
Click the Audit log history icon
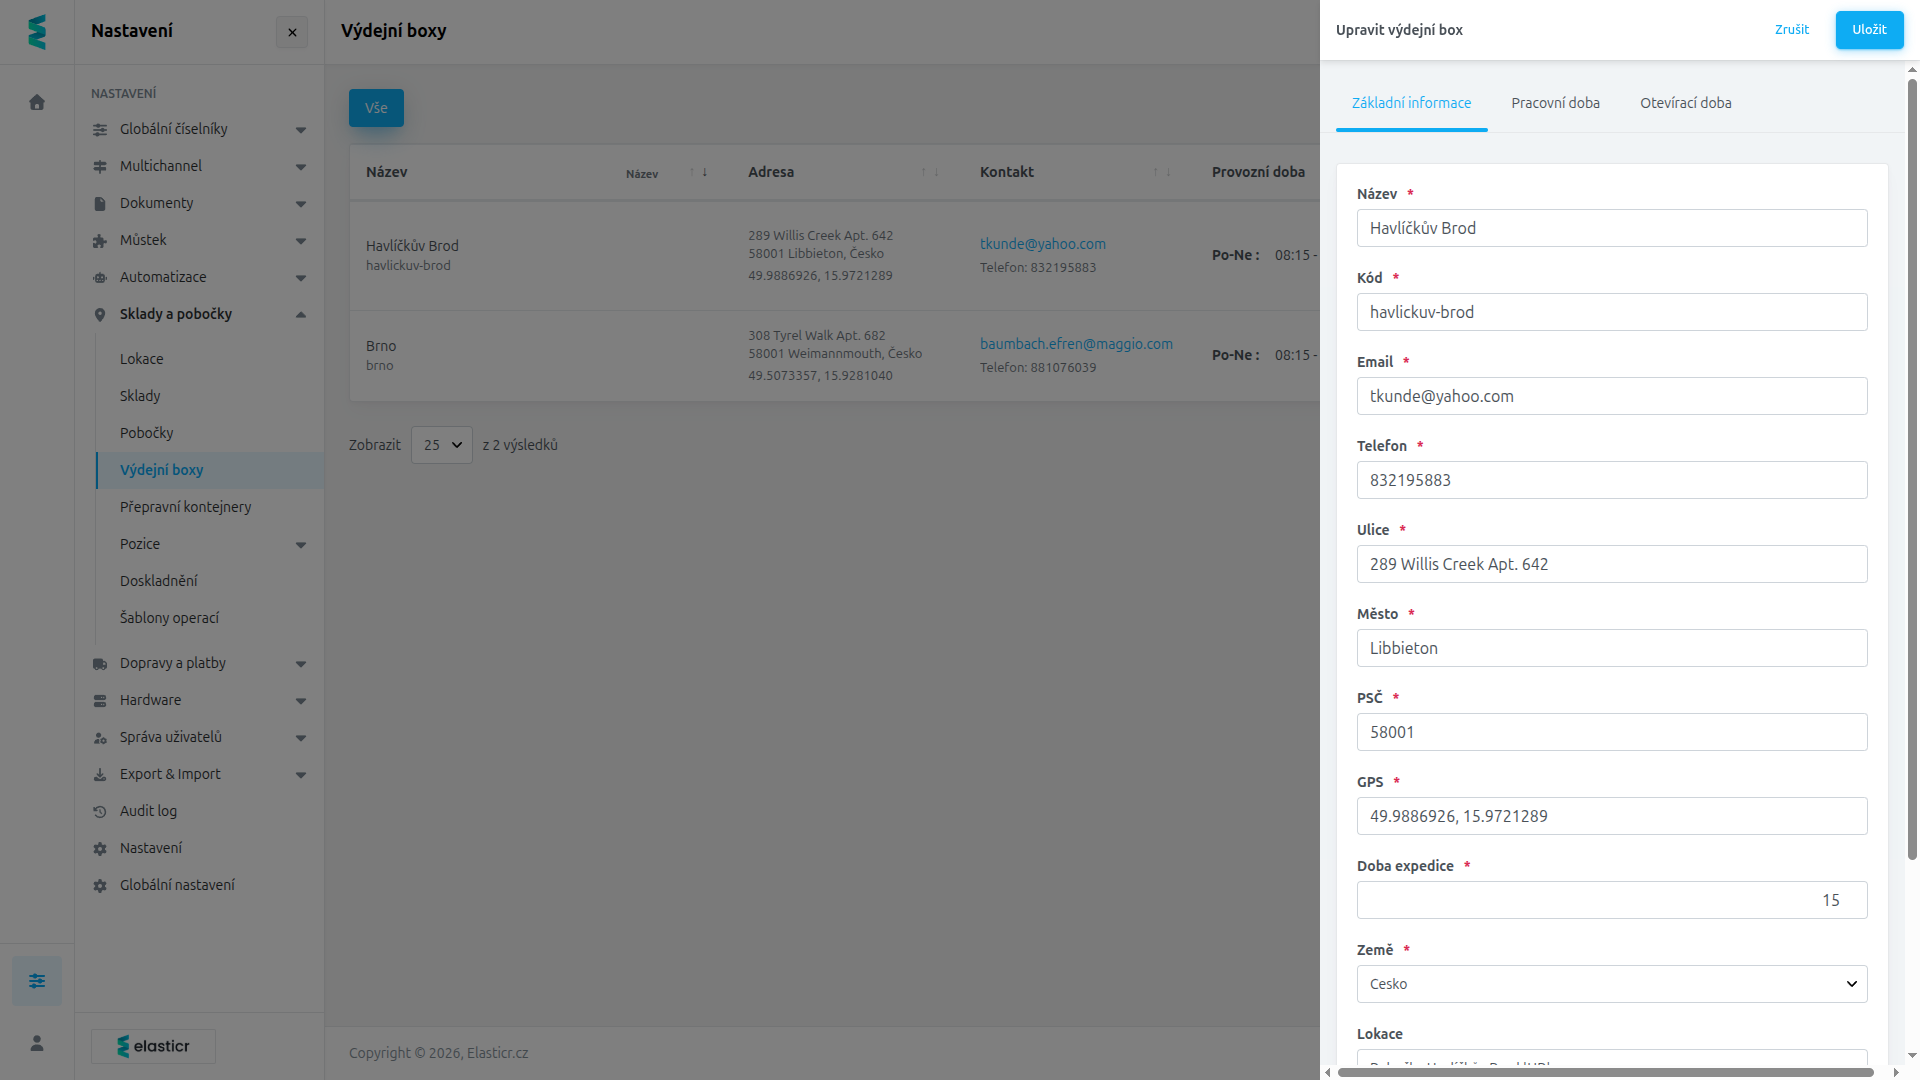coord(100,812)
